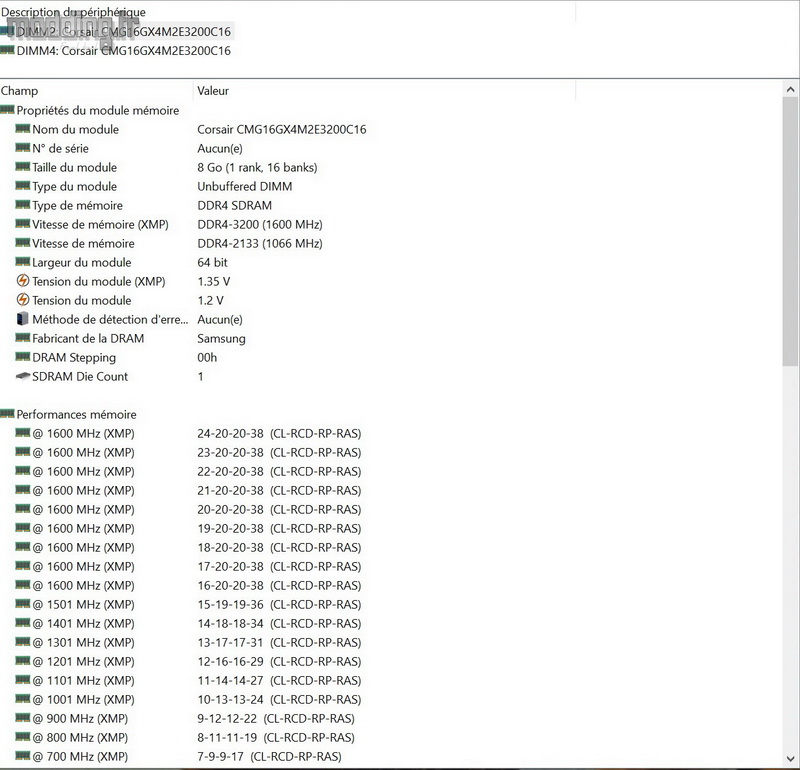Click the lightning icon for Tension du module (XMP)

coord(22,281)
